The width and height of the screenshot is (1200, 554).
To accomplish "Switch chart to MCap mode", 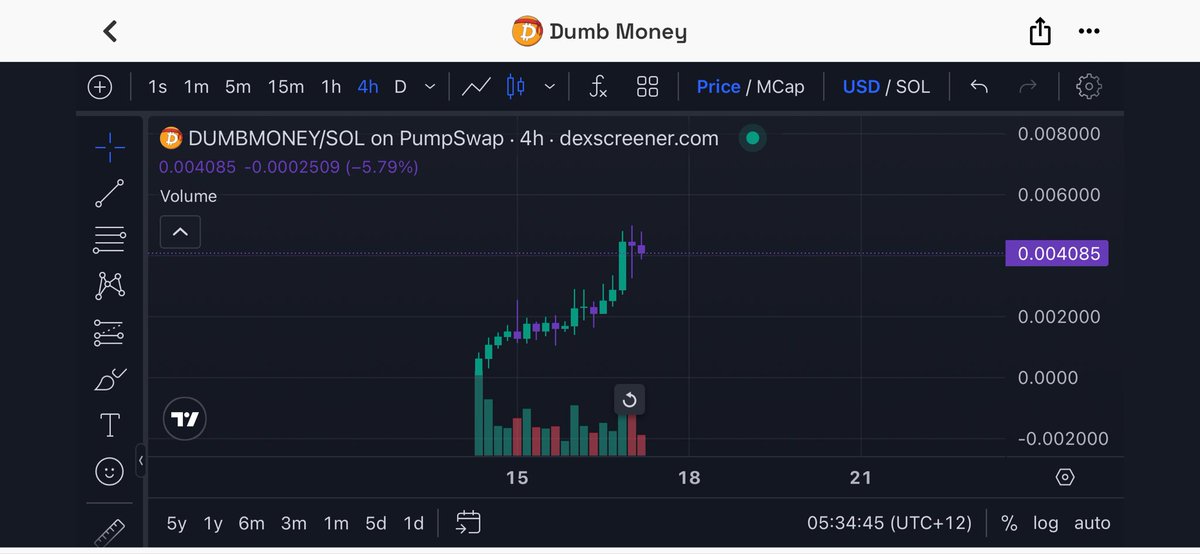I will point(780,87).
